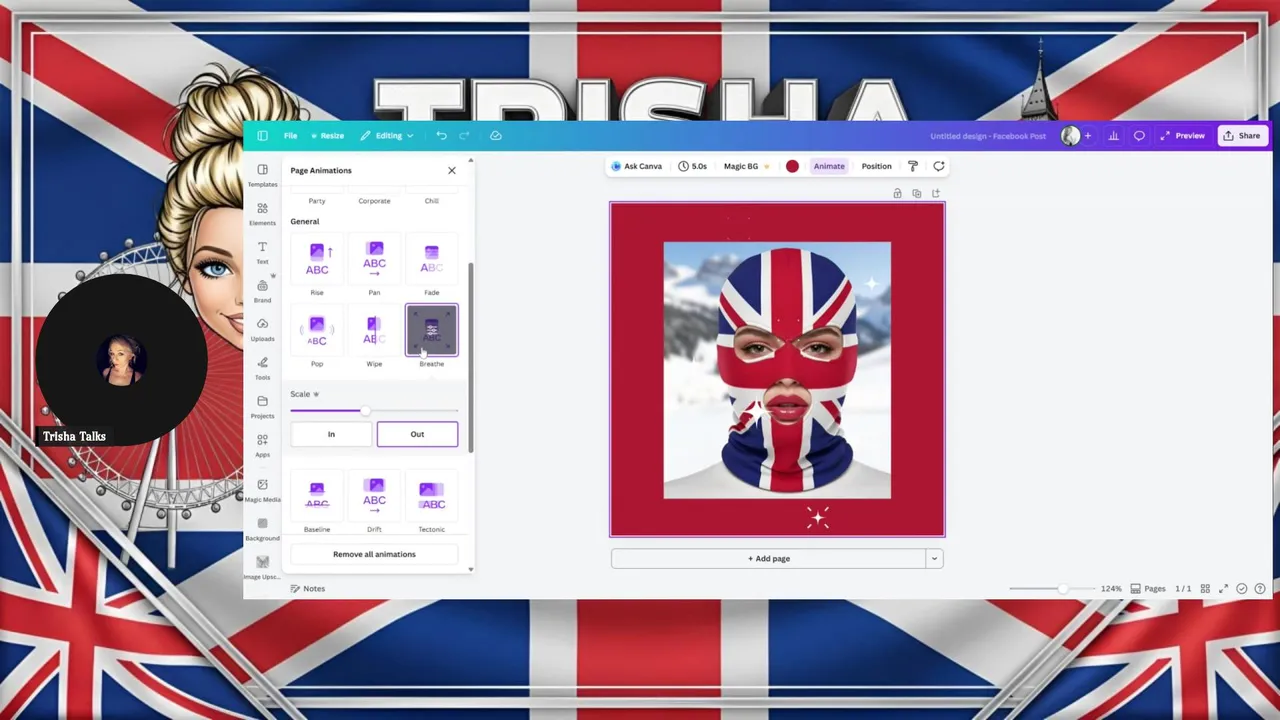Click the user profile avatar in header
The image size is (1280, 720).
tap(1070, 136)
